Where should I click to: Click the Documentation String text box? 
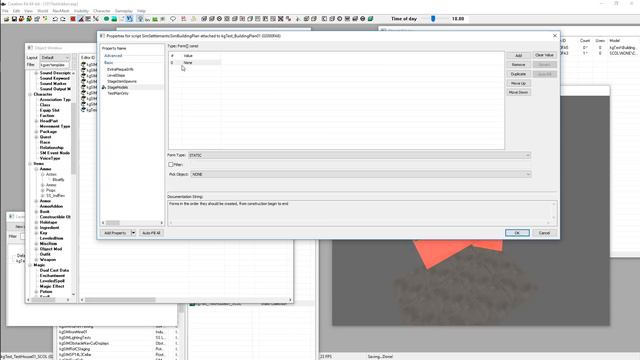[x=362, y=212]
